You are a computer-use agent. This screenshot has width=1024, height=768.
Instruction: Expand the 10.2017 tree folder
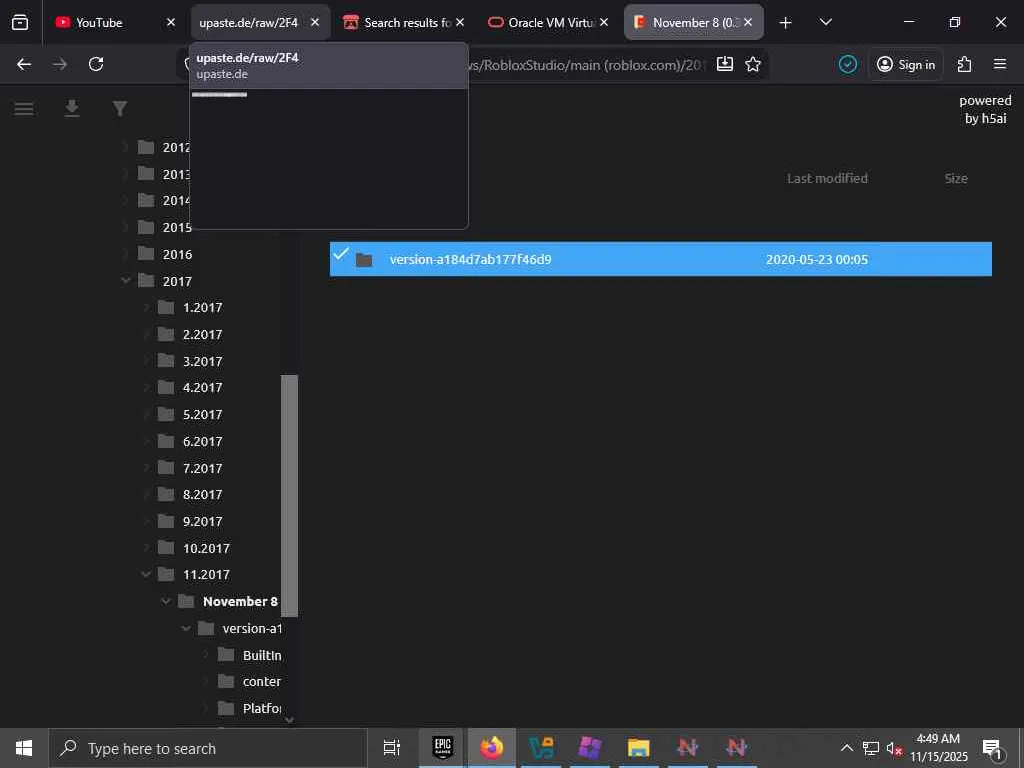pos(146,548)
